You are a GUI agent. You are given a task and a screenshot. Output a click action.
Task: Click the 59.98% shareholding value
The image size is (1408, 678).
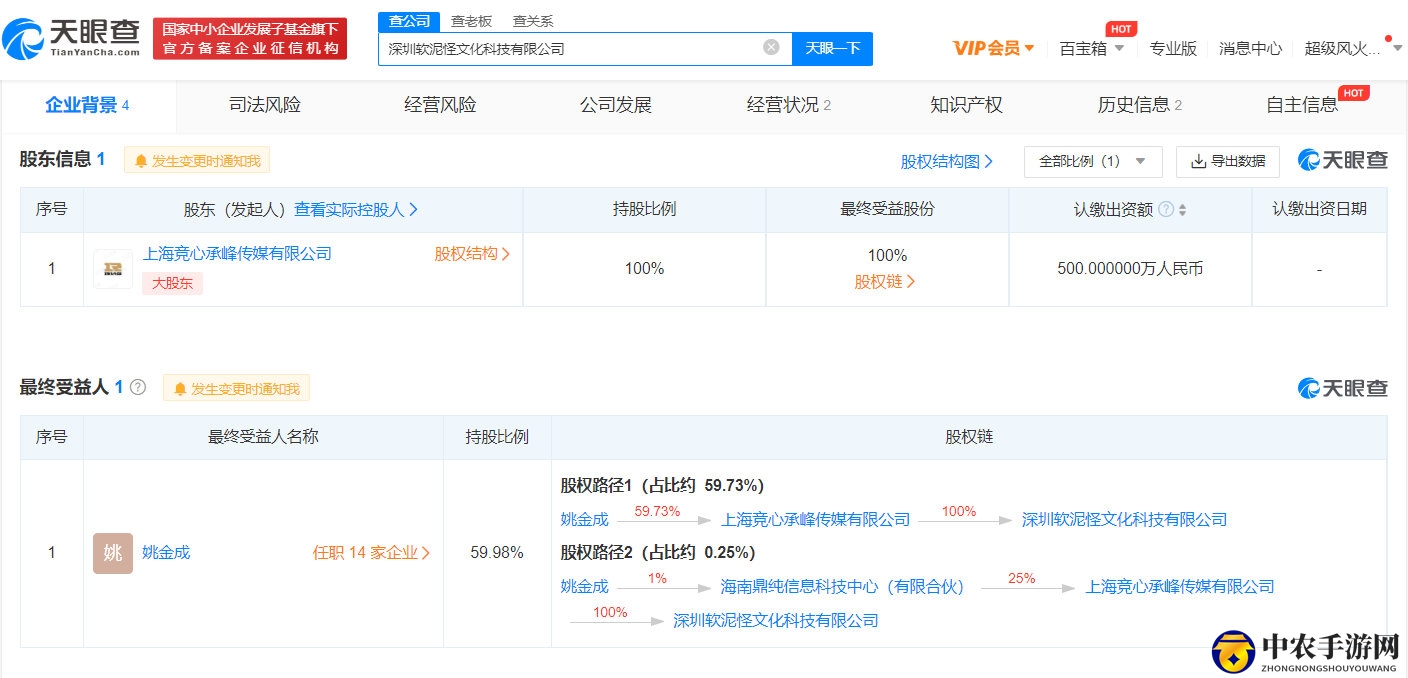pos(497,553)
